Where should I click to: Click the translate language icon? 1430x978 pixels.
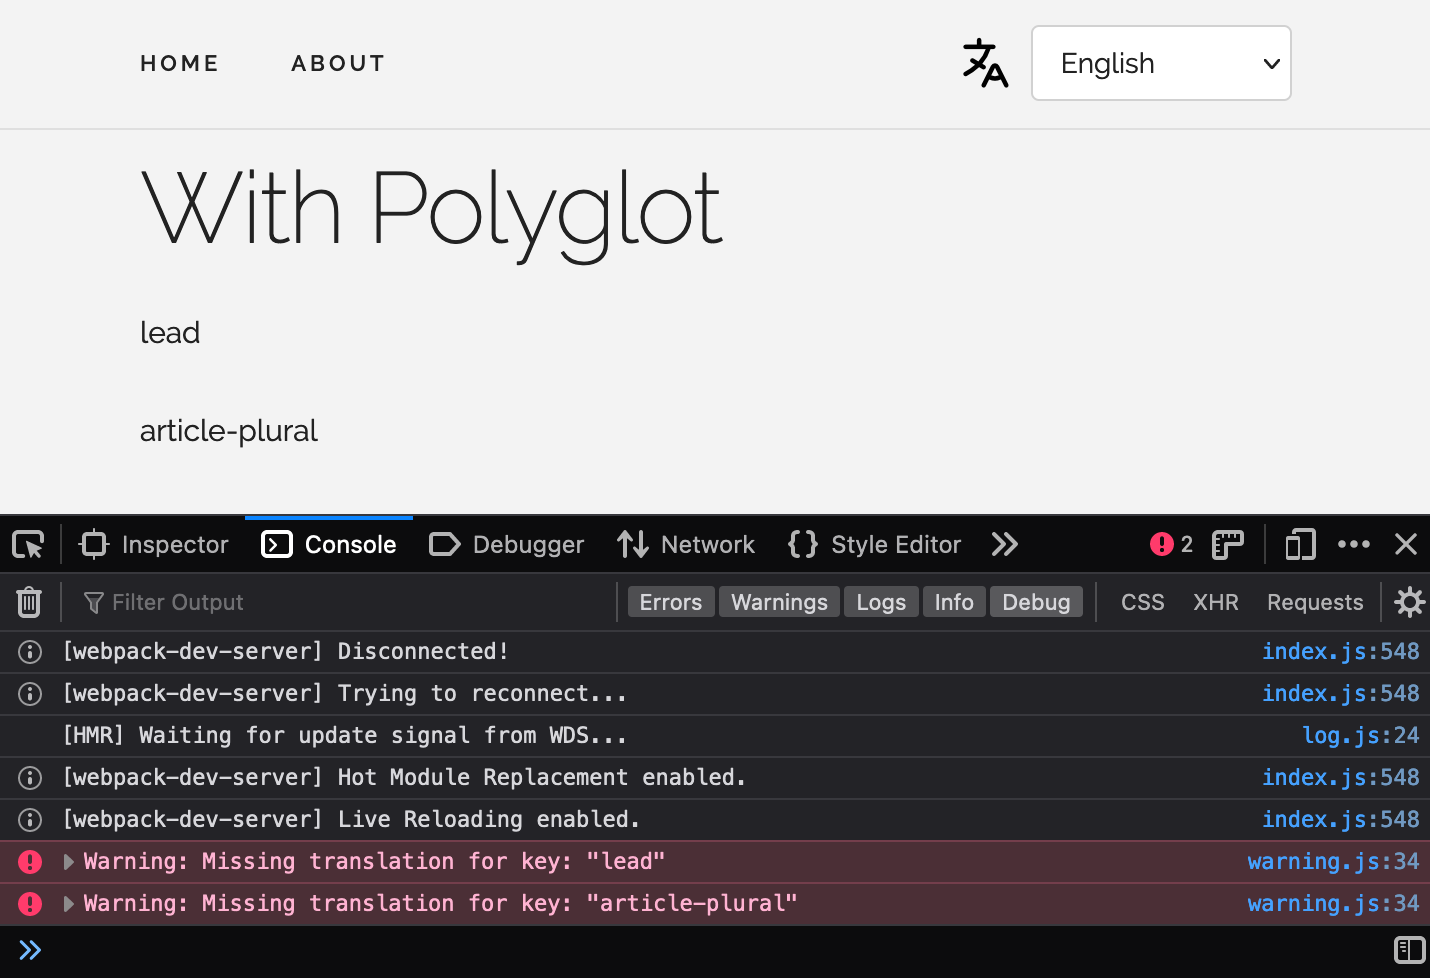985,63
